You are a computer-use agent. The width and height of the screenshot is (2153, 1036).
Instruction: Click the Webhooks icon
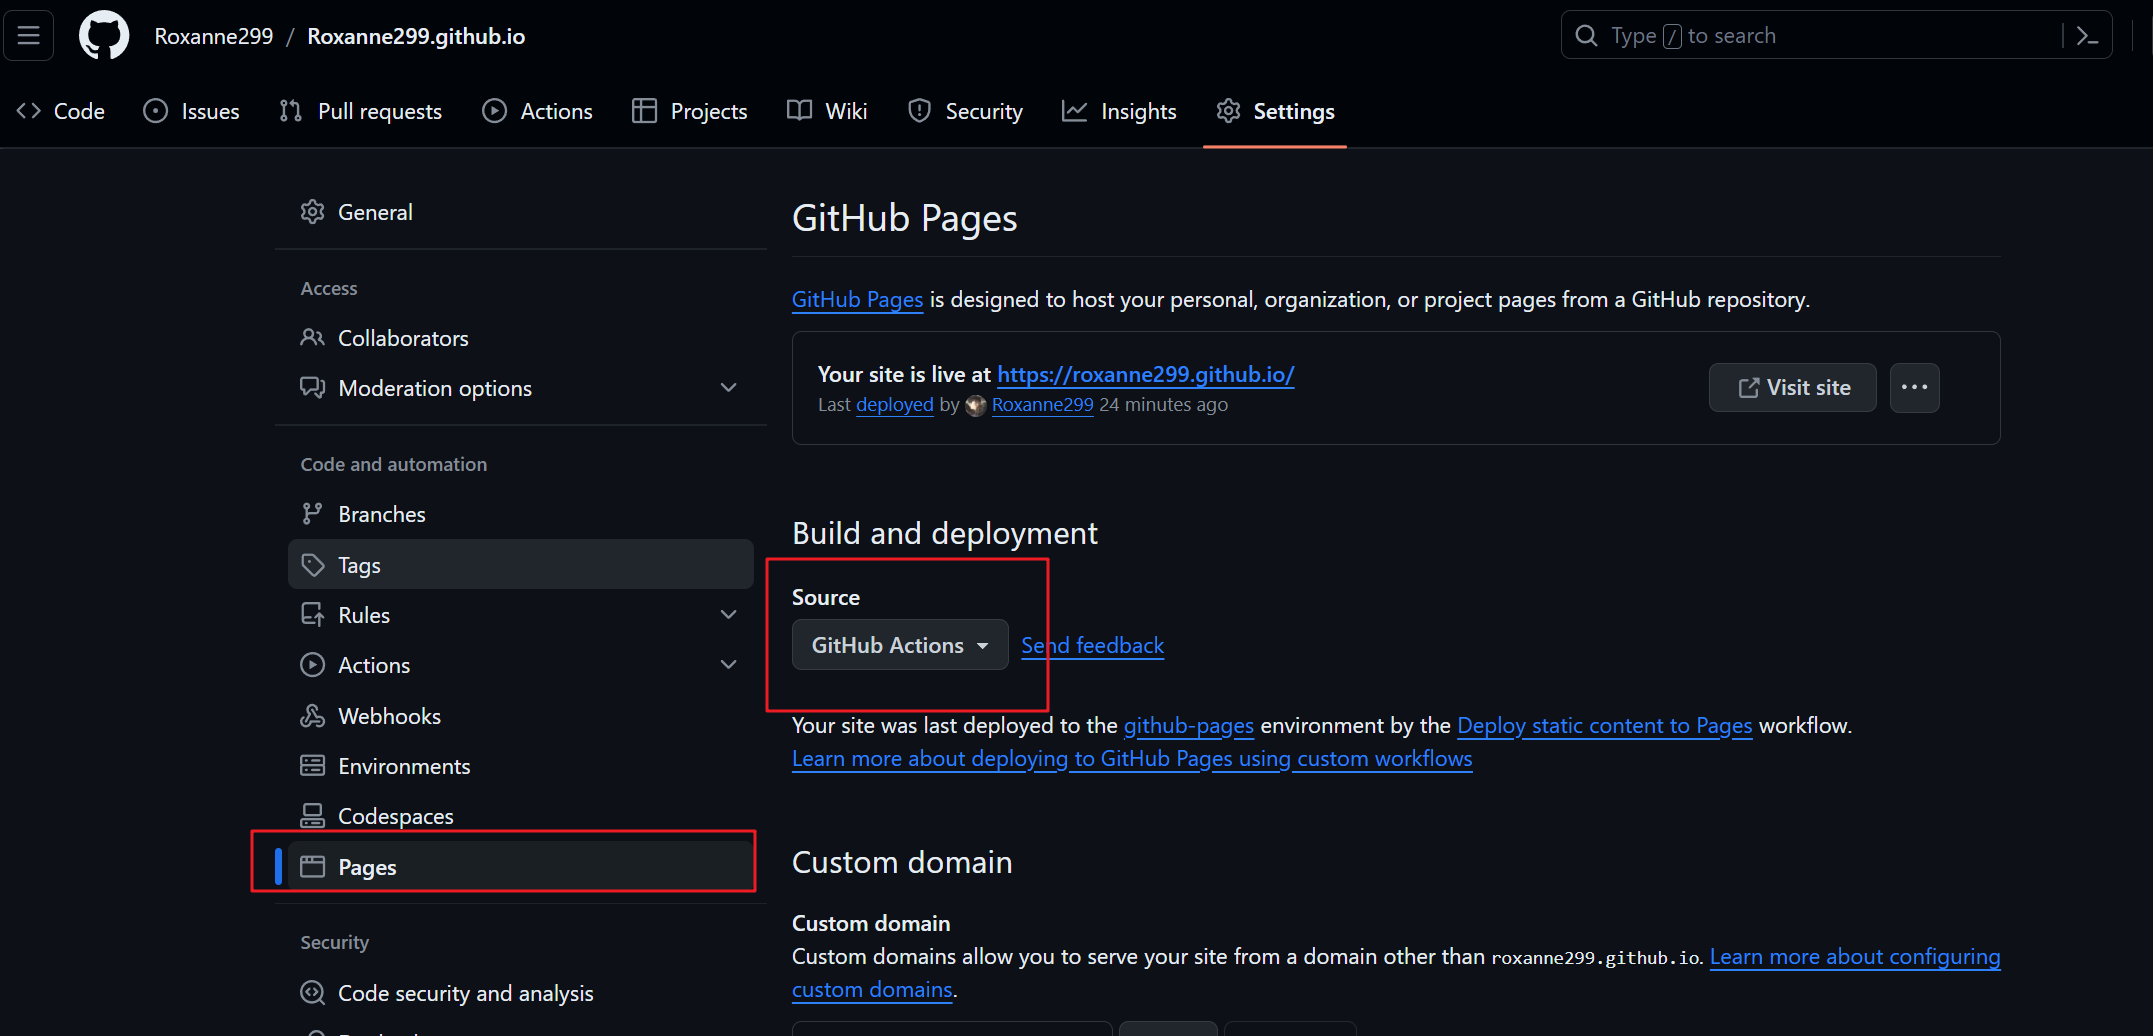coord(313,716)
